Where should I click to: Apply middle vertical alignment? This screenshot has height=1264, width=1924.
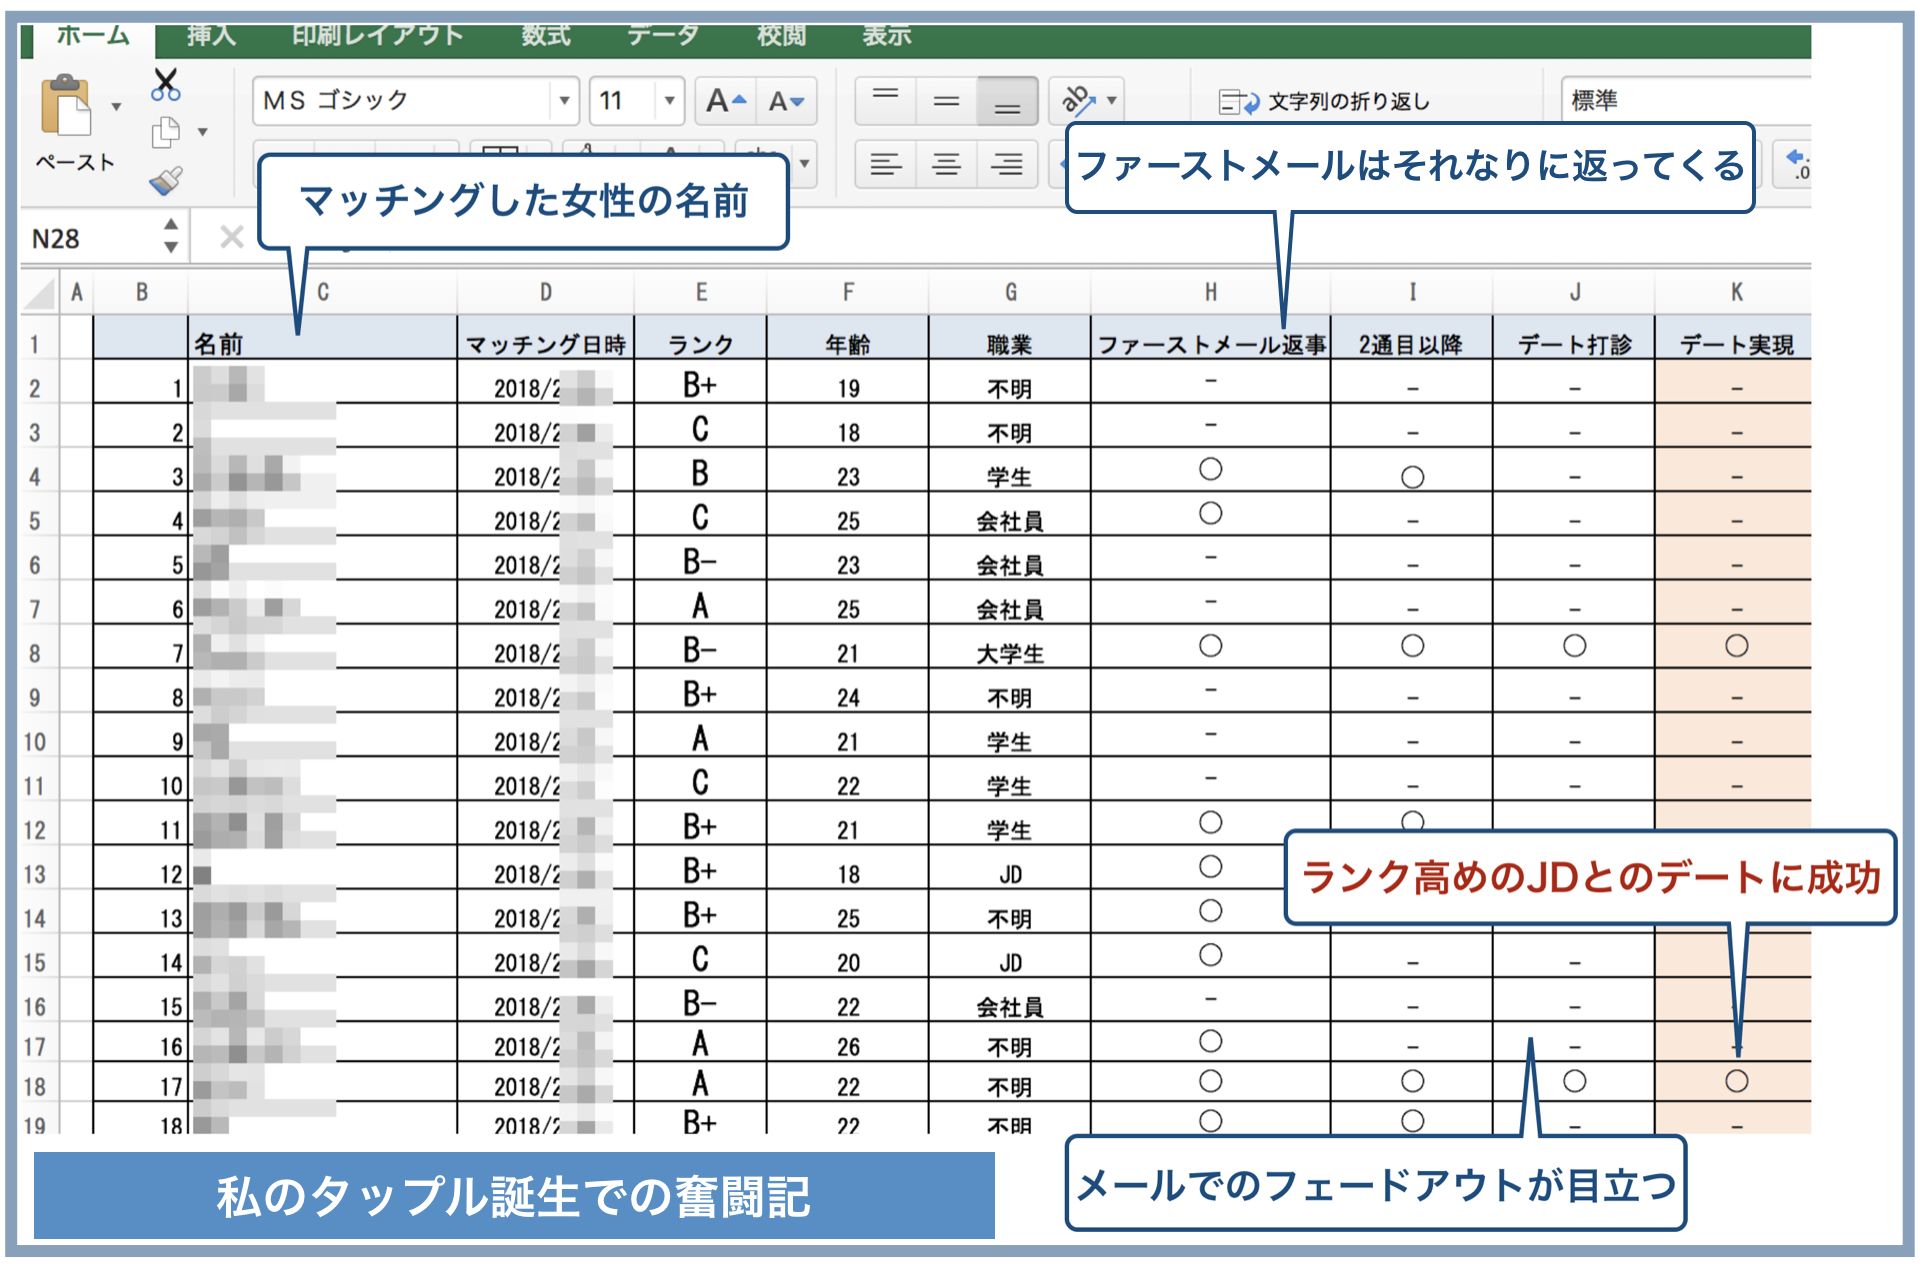pyautogui.click(x=946, y=101)
